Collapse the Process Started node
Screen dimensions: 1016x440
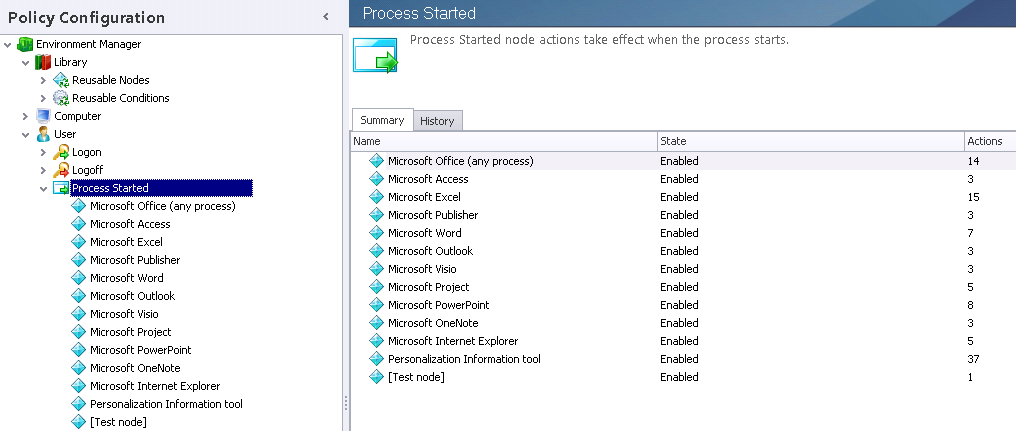click(44, 189)
